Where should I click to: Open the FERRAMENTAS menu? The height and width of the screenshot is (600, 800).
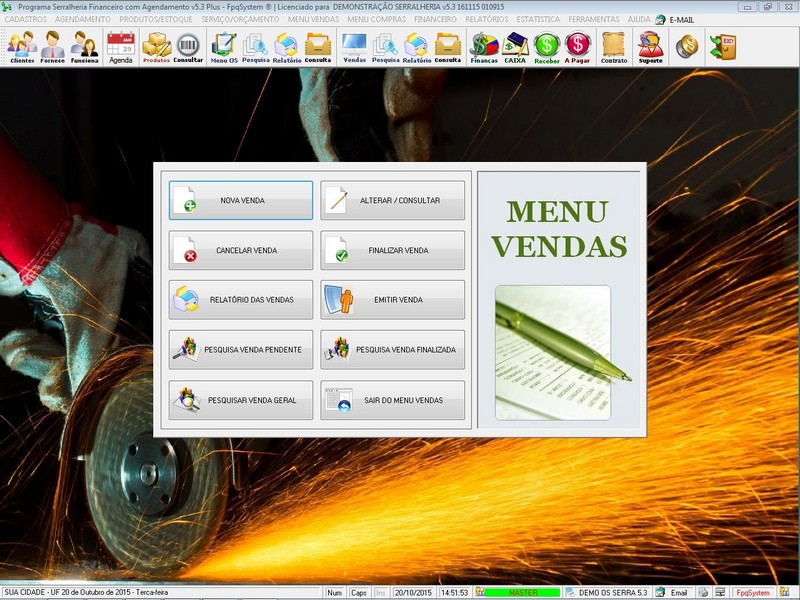[594, 19]
